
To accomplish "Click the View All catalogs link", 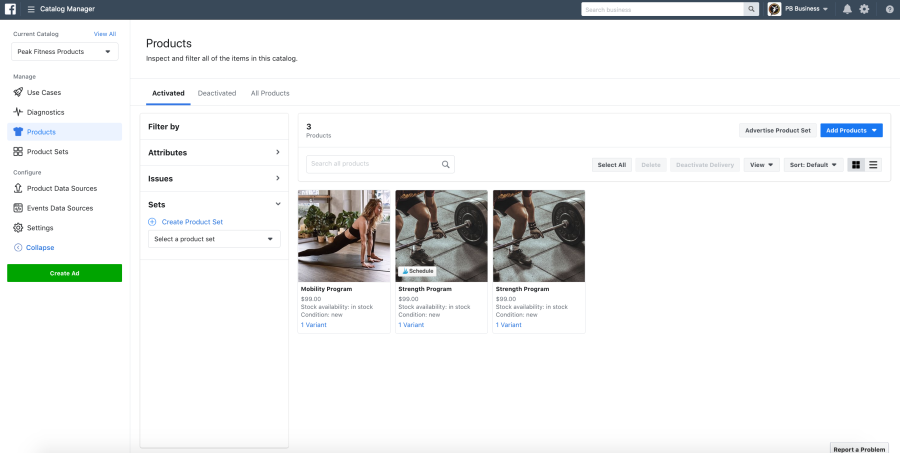I will point(105,34).
